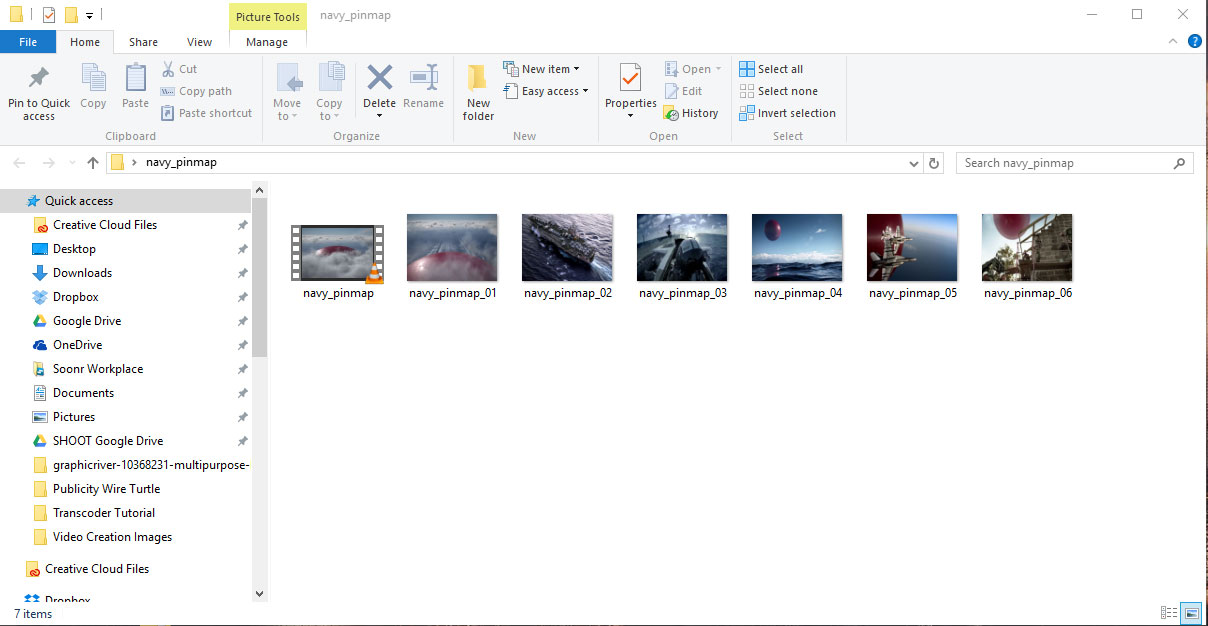Click the Refresh button
The width and height of the screenshot is (1208, 626).
pyautogui.click(x=934, y=163)
